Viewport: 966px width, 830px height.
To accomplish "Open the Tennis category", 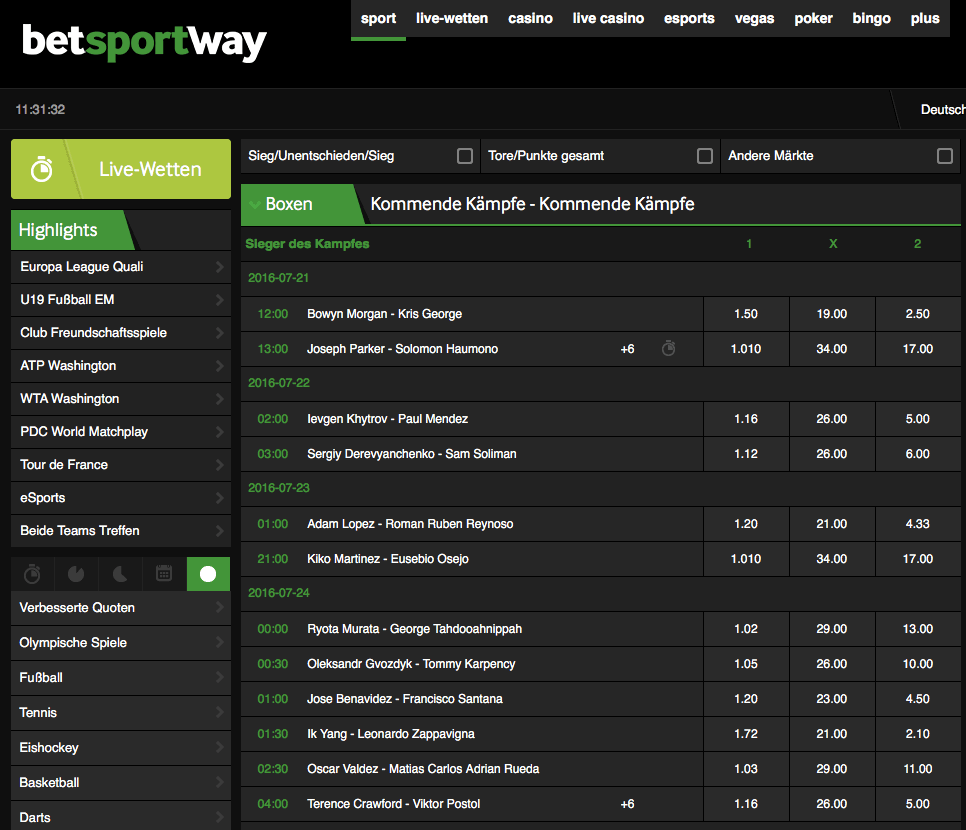I will 121,713.
